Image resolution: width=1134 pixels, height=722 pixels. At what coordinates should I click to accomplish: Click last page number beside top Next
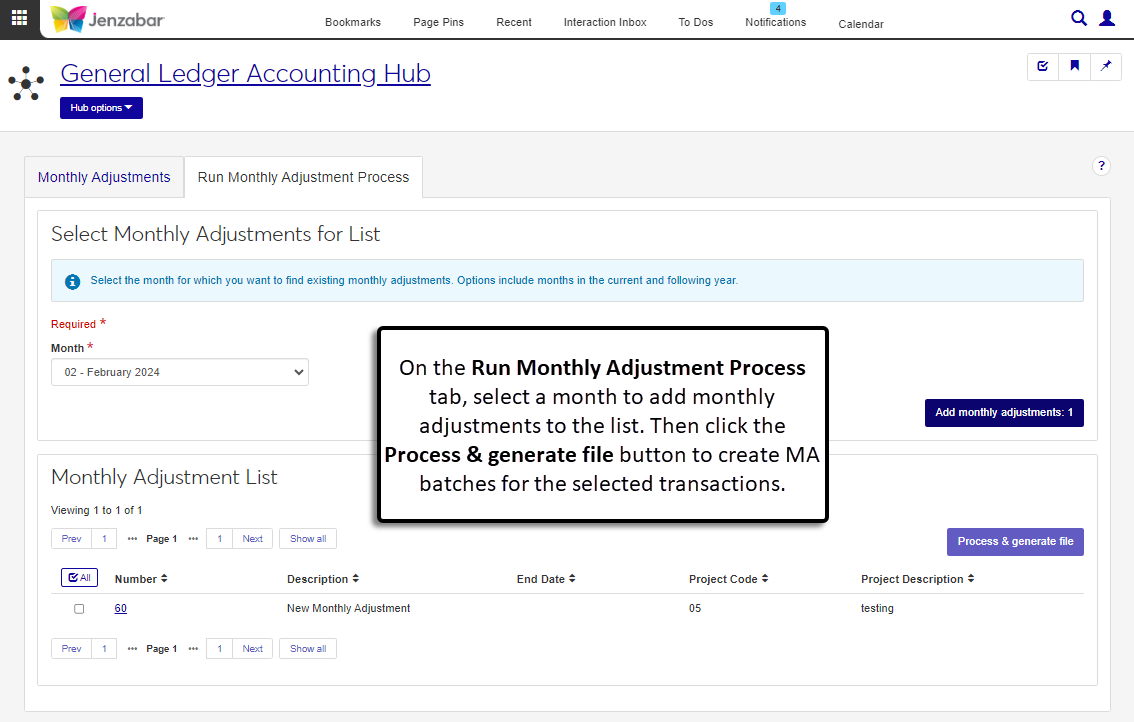tap(220, 539)
